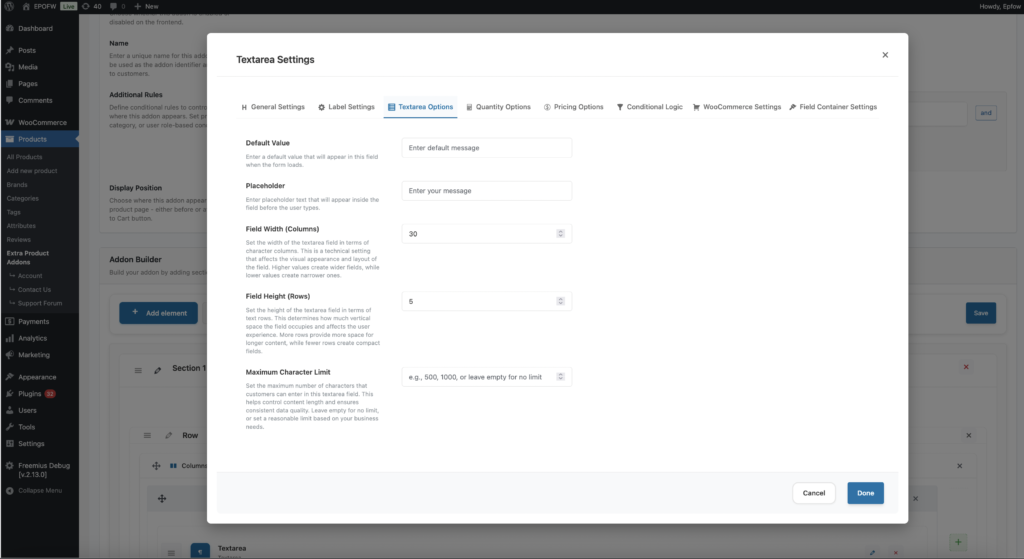Adjust the Field Height rows stepper
This screenshot has width=1024, height=559.
point(560,301)
